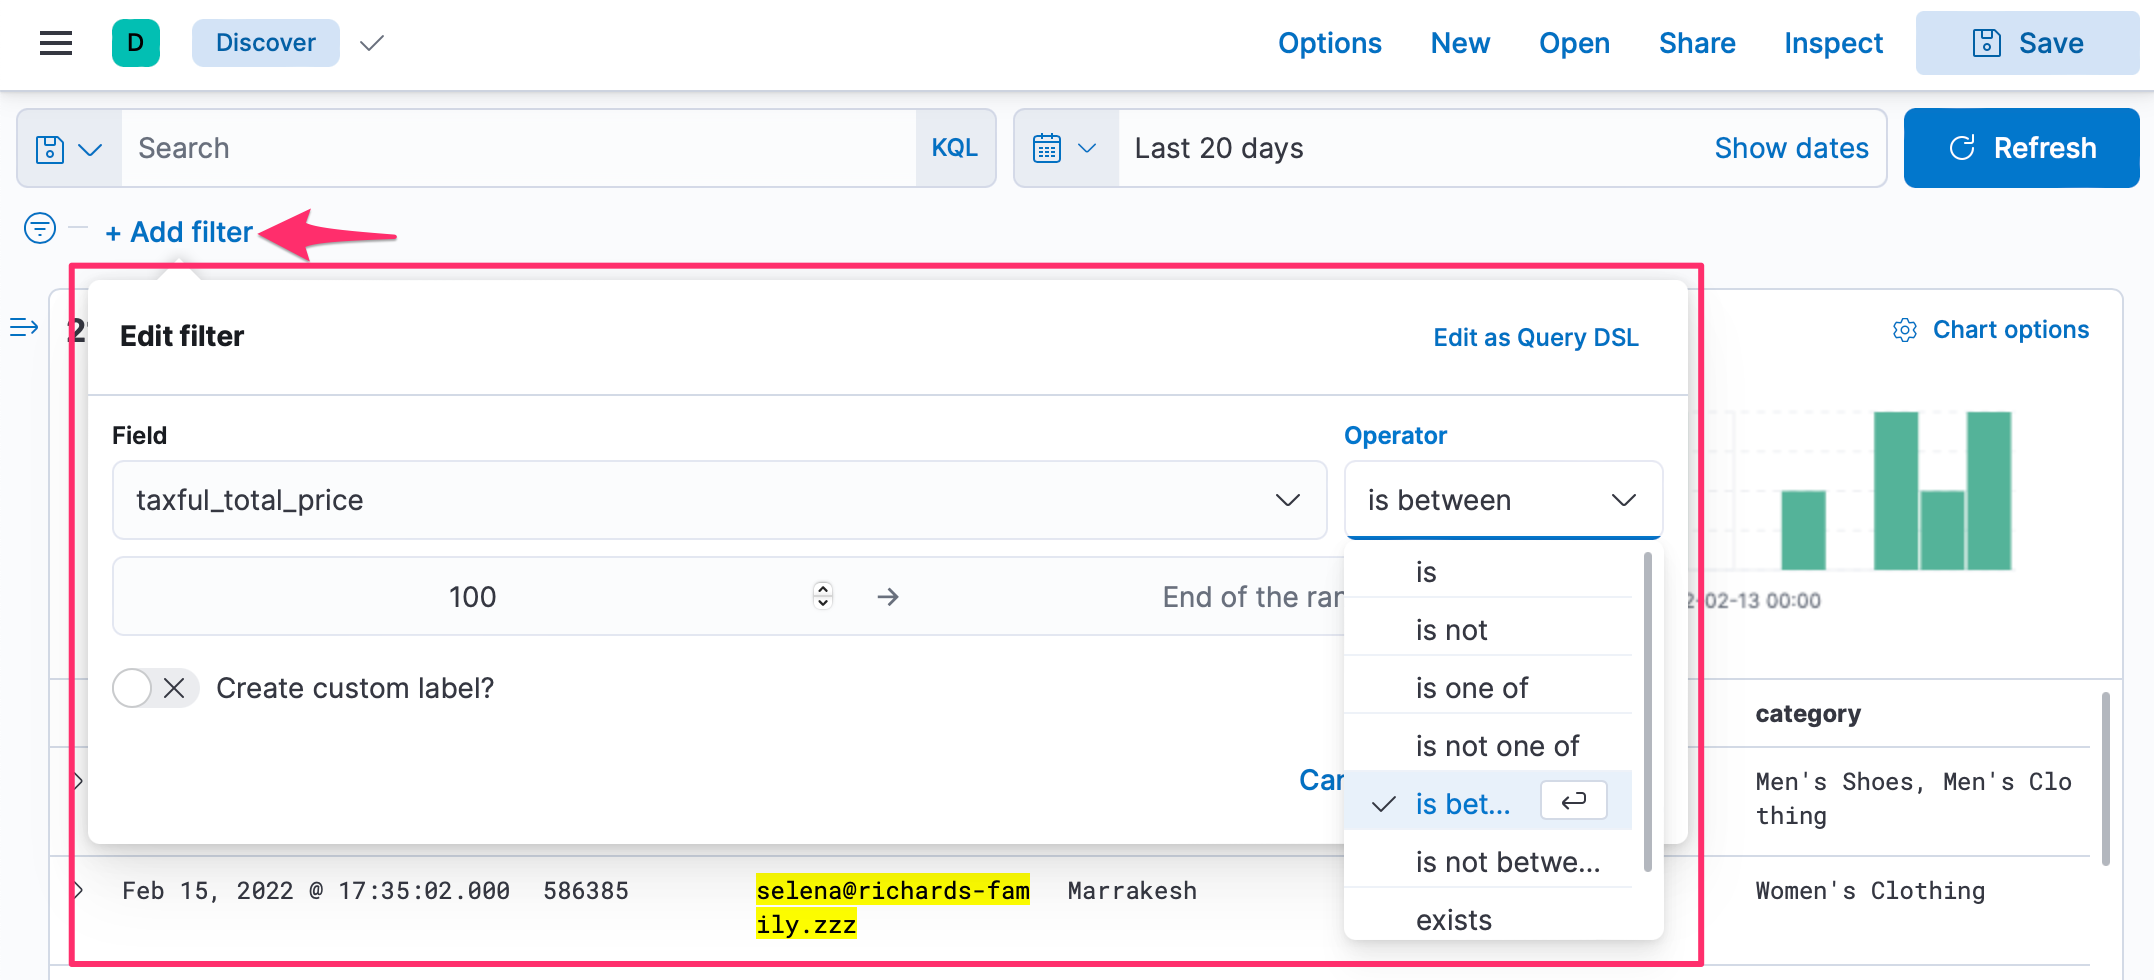Screen dimensions: 2154x980
Task: Select 'is not one of' operator option
Action: tap(1496, 746)
